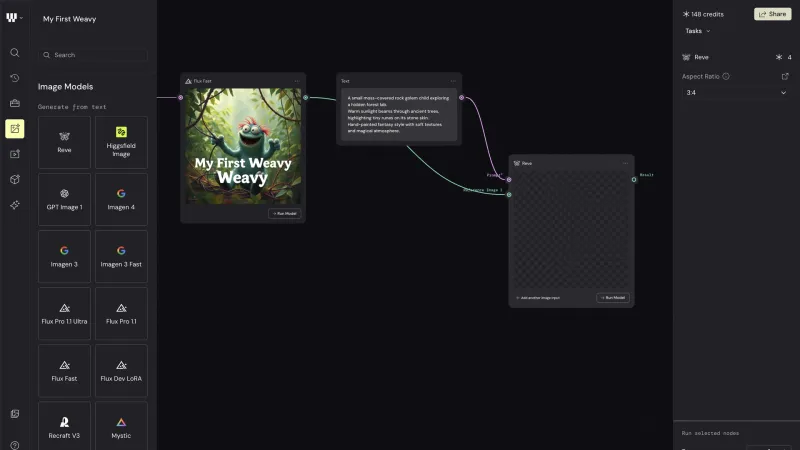Expand the Tasks dropdown
Viewport: 800px width, 450px height.
[697, 31]
